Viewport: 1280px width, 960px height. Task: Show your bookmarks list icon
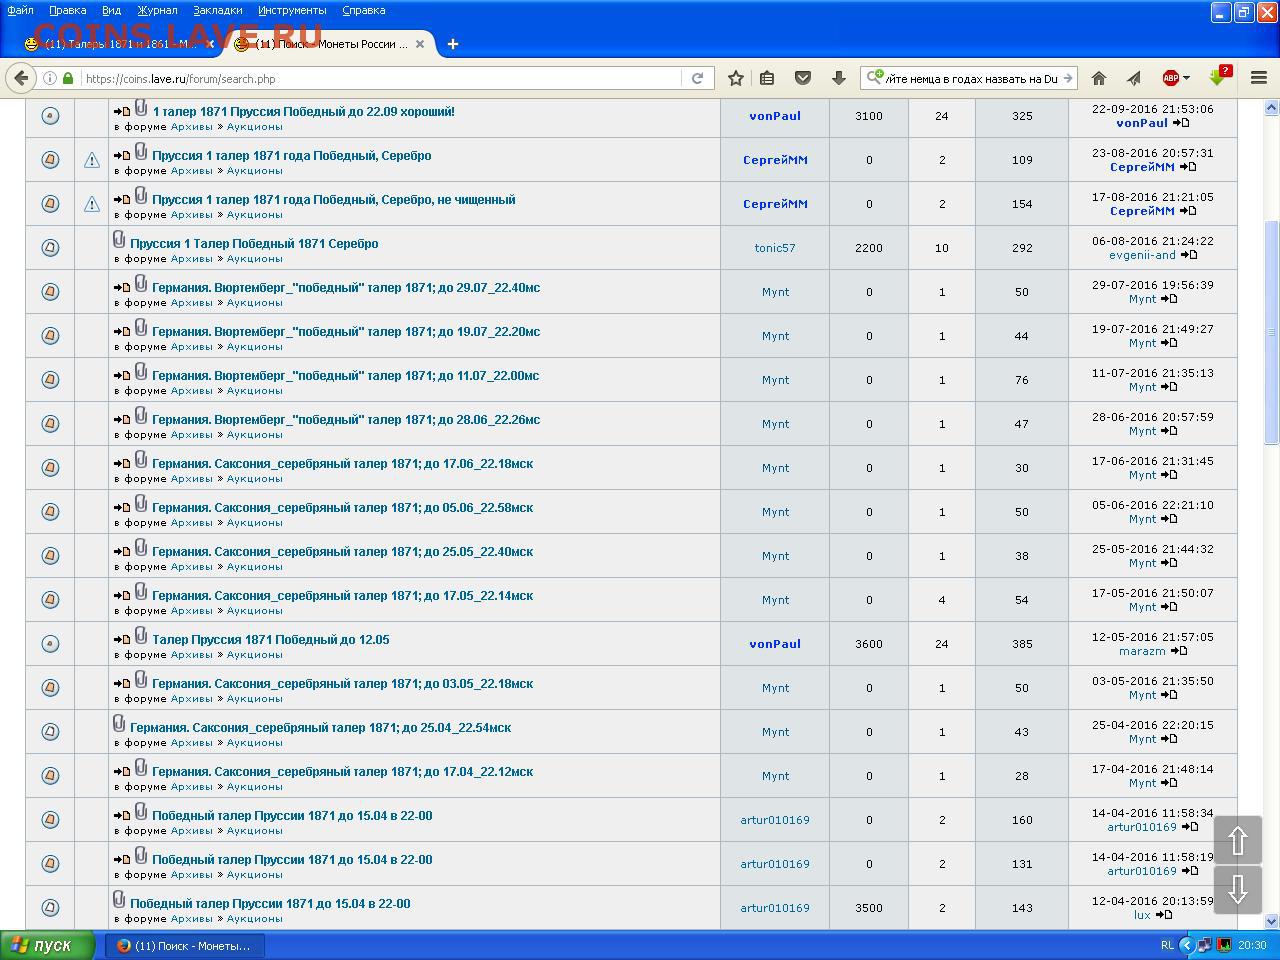[767, 78]
